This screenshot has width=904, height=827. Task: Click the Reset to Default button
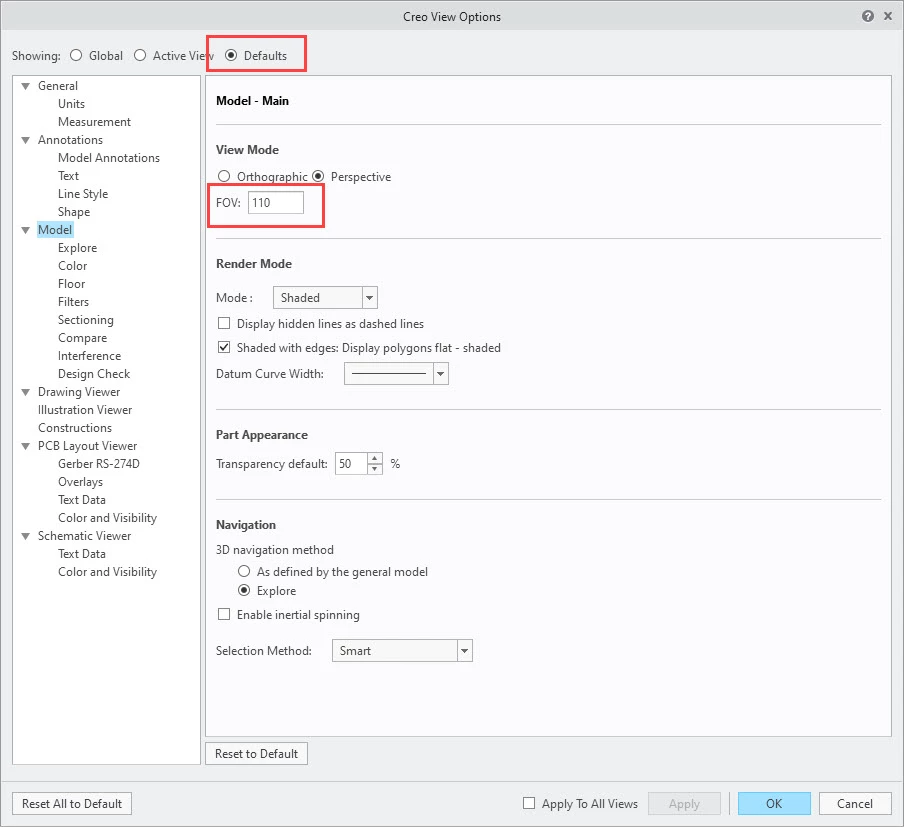tap(257, 754)
